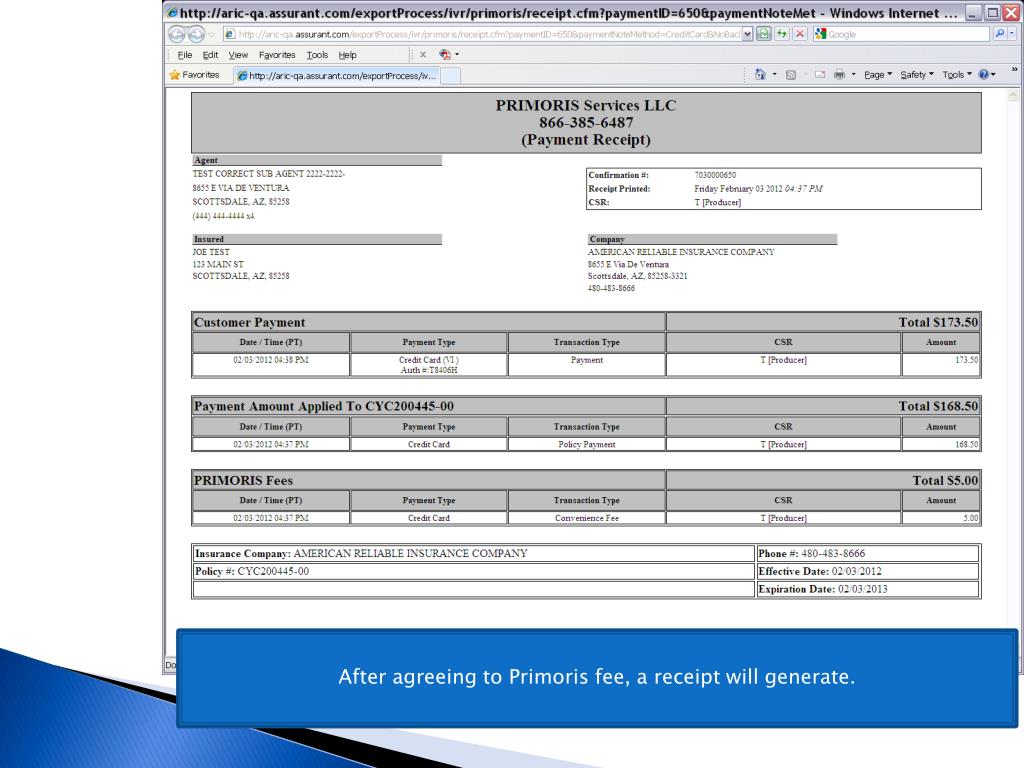
Task: Click the Expiration Date 02/03/2013 text
Action: (823, 589)
